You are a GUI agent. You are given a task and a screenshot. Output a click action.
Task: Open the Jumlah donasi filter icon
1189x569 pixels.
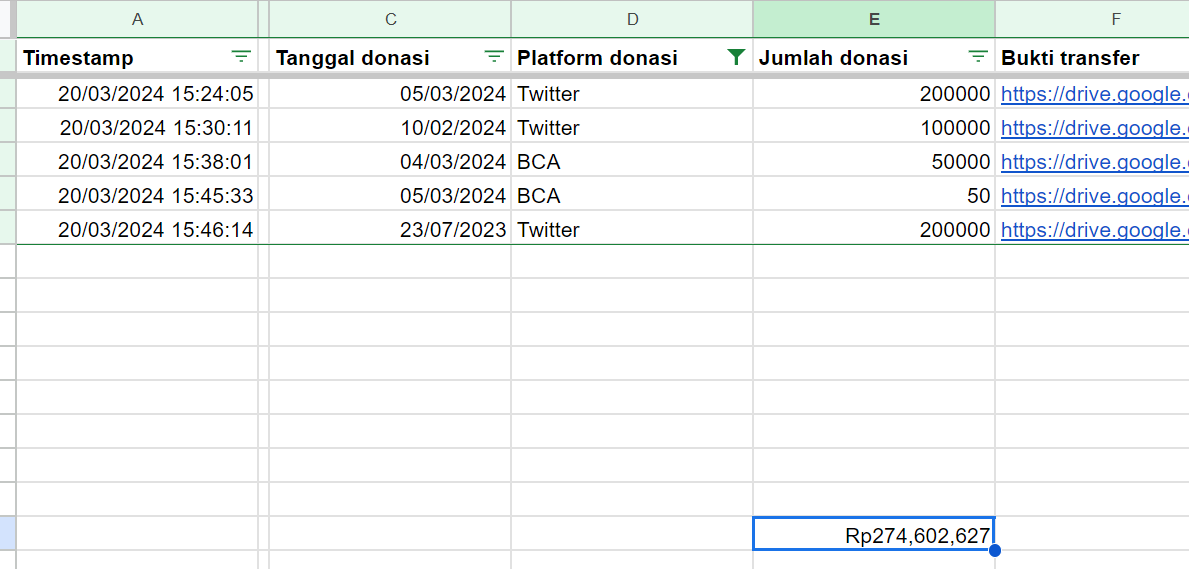[979, 56]
